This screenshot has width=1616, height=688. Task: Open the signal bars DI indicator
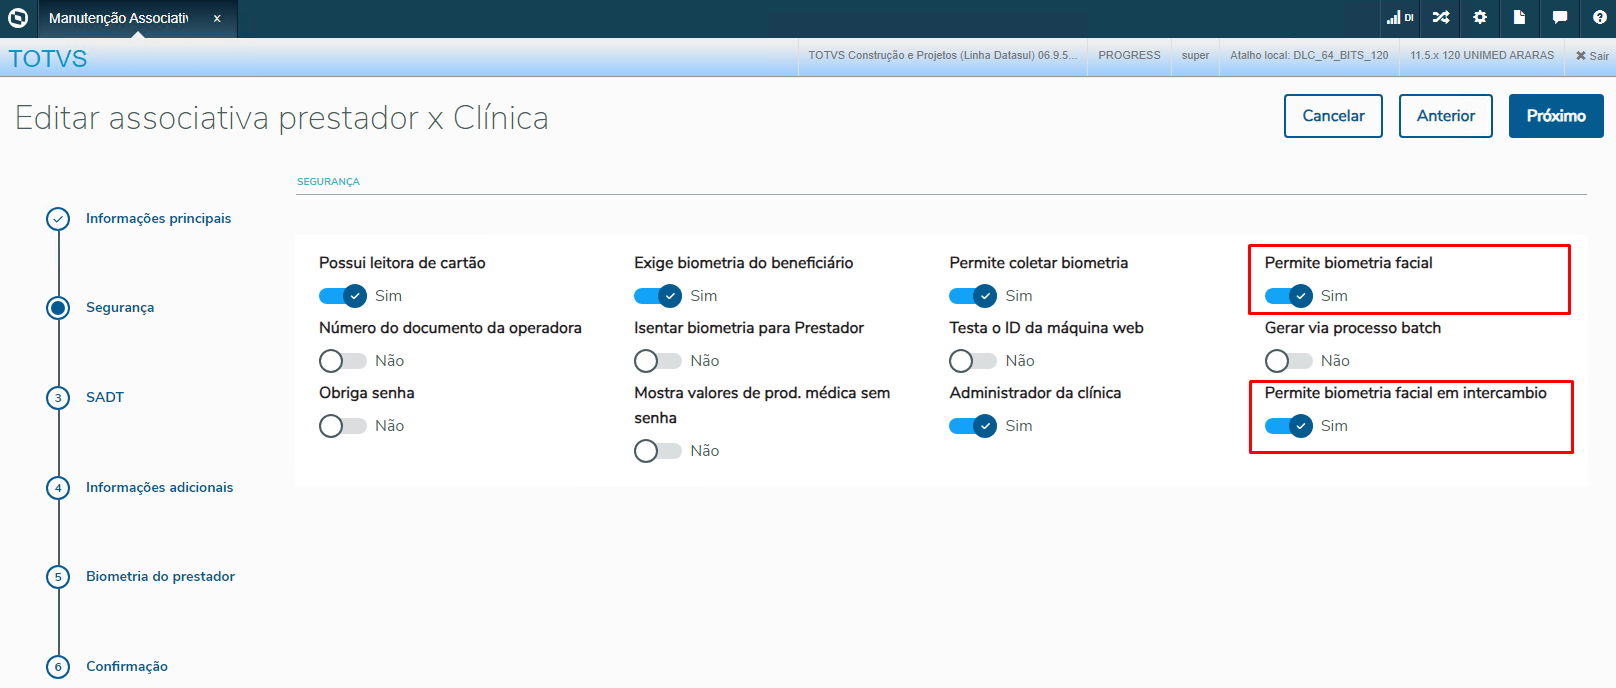pos(1400,18)
